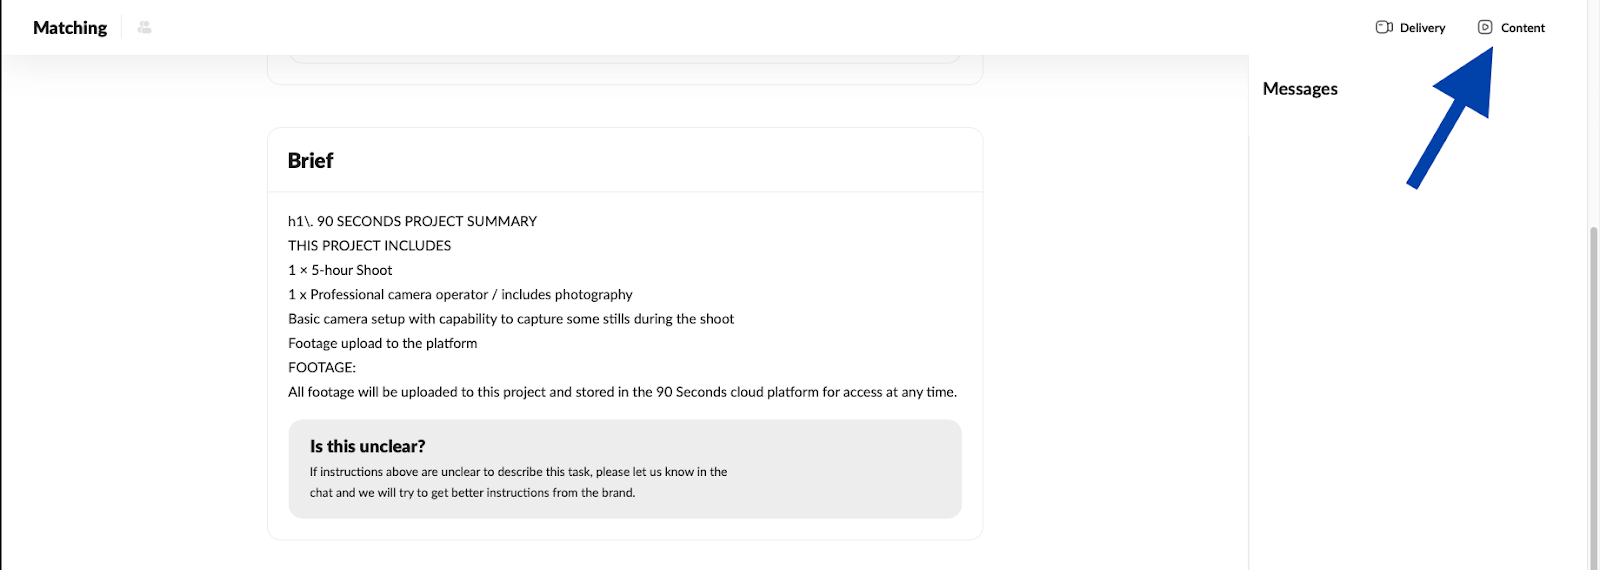Image resolution: width=1600 pixels, height=570 pixels.
Task: Click the "All footage will be uploaded" sentence
Action: (x=622, y=392)
